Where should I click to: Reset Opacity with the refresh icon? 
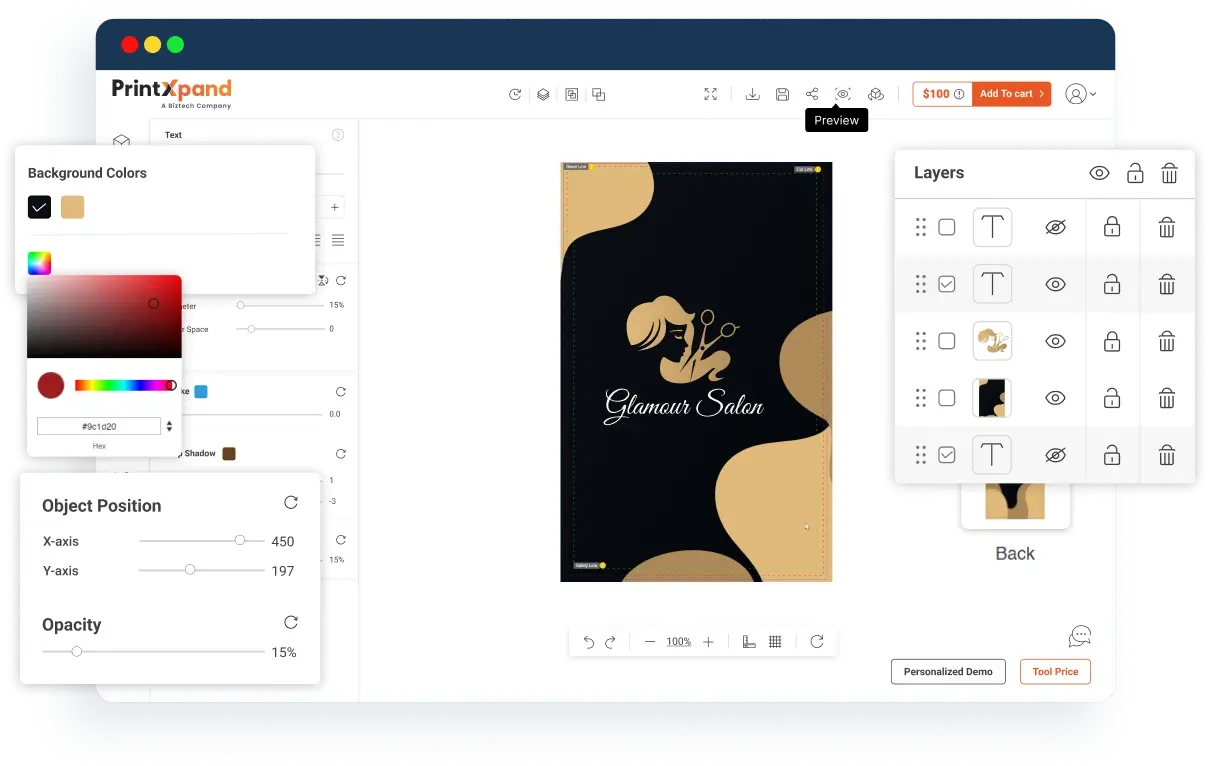pos(291,622)
